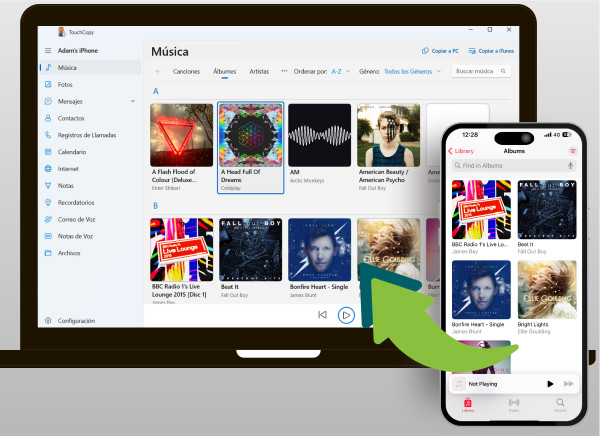
Task: Click the Notas icon in sidebar
Action: (48, 185)
